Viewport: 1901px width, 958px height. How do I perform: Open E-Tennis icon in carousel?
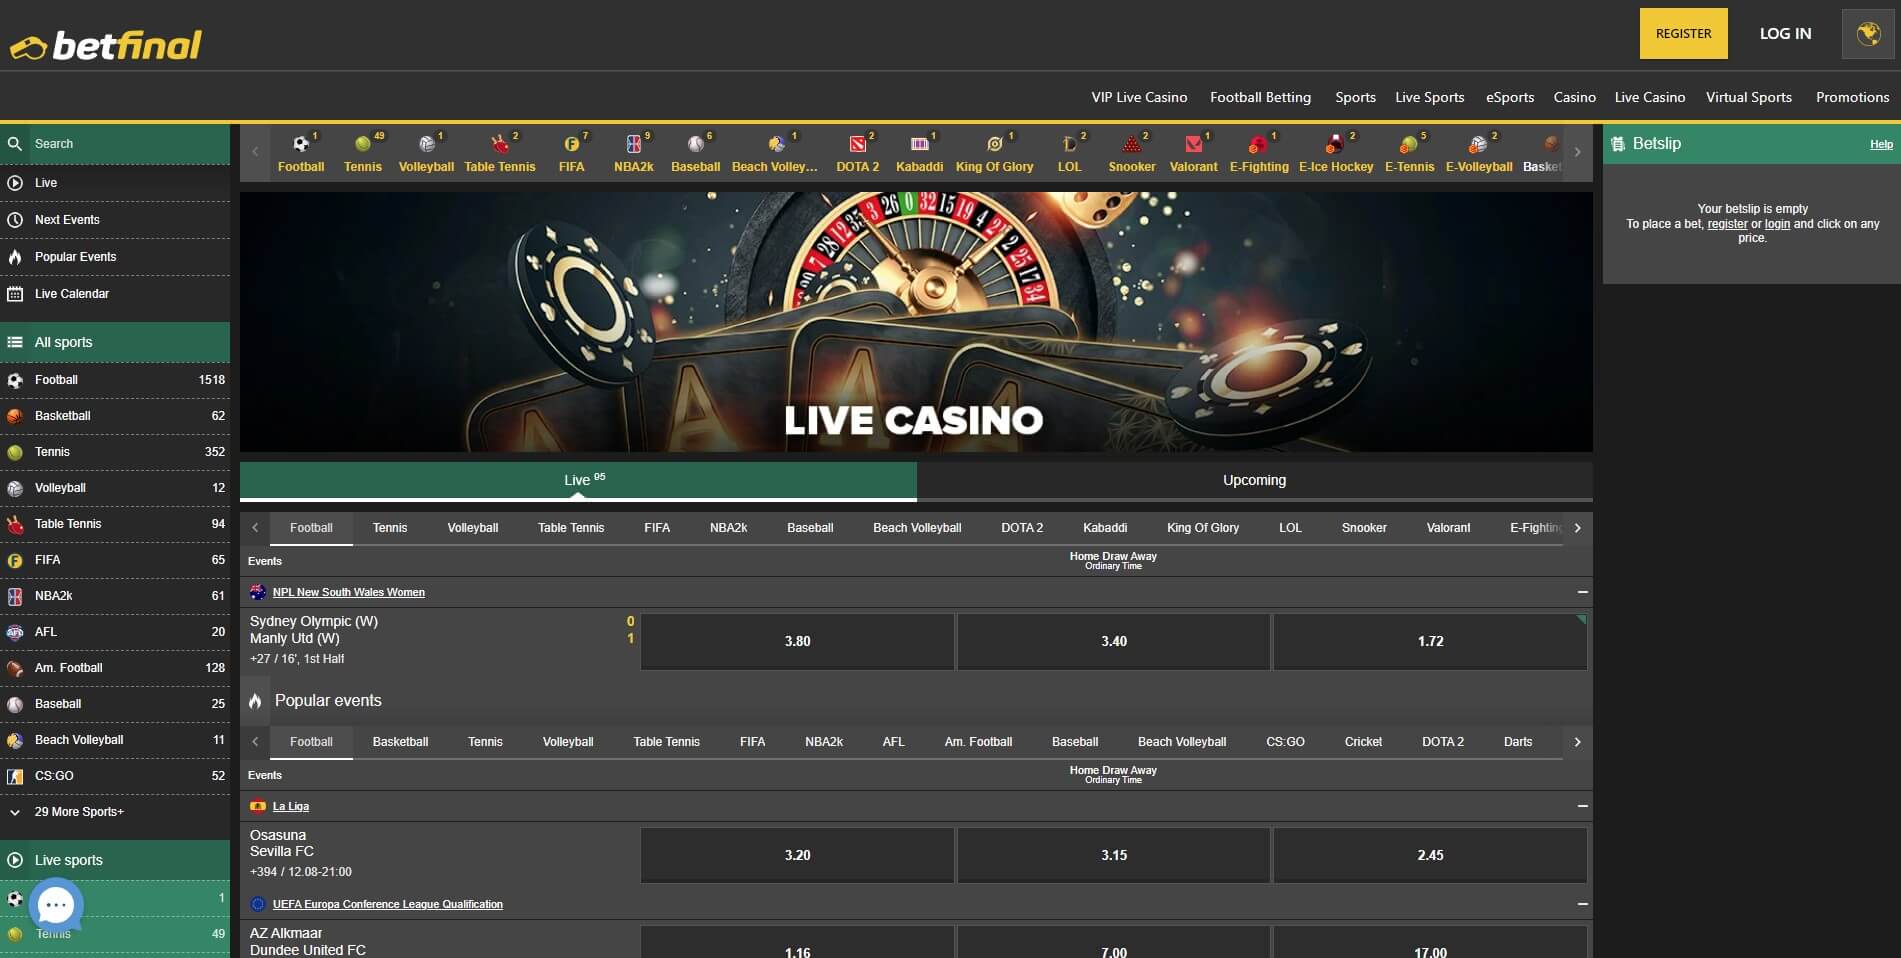1409,153
